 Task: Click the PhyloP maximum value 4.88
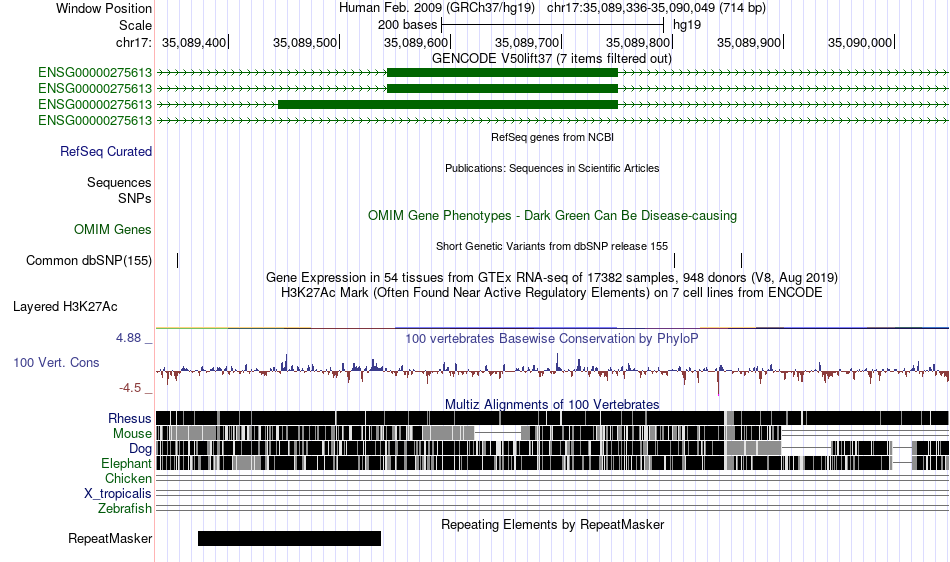(x=128, y=338)
